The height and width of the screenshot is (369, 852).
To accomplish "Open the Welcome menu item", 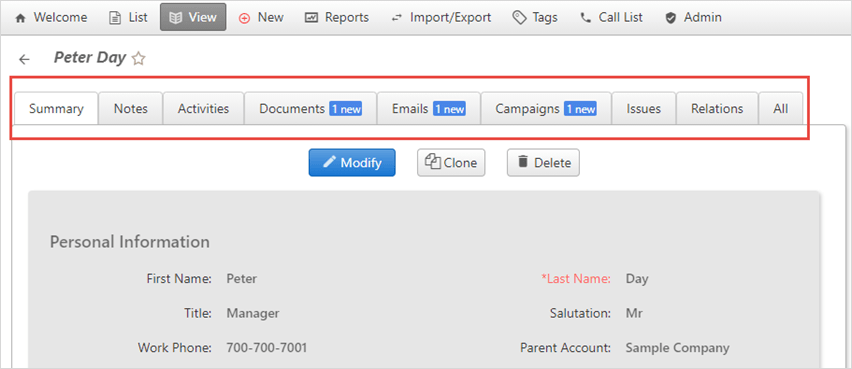I will point(51,17).
